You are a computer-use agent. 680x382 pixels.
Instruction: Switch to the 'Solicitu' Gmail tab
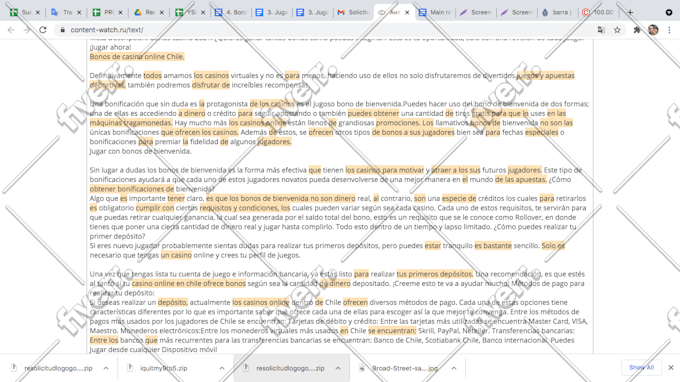353,13
